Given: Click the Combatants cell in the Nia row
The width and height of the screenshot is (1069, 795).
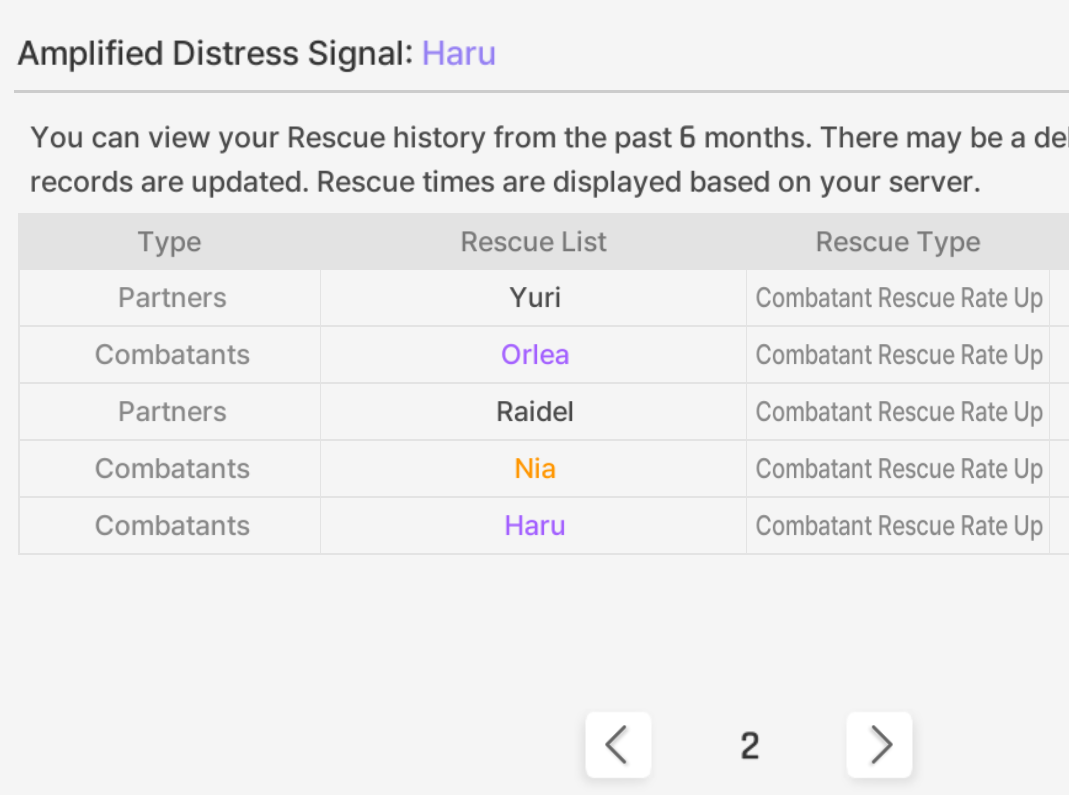Looking at the screenshot, I should (x=172, y=468).
